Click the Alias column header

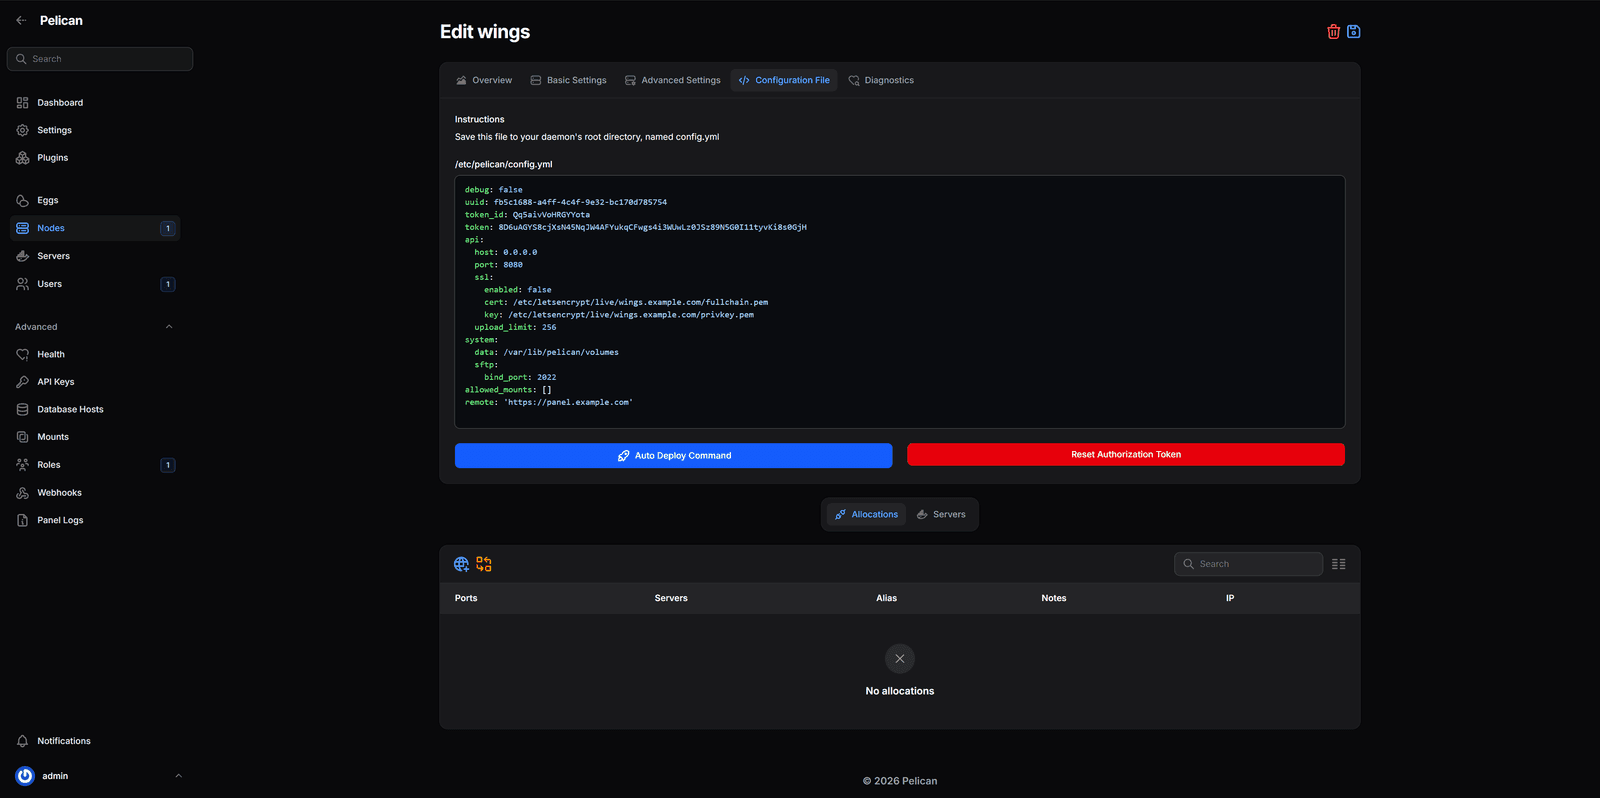pos(887,598)
